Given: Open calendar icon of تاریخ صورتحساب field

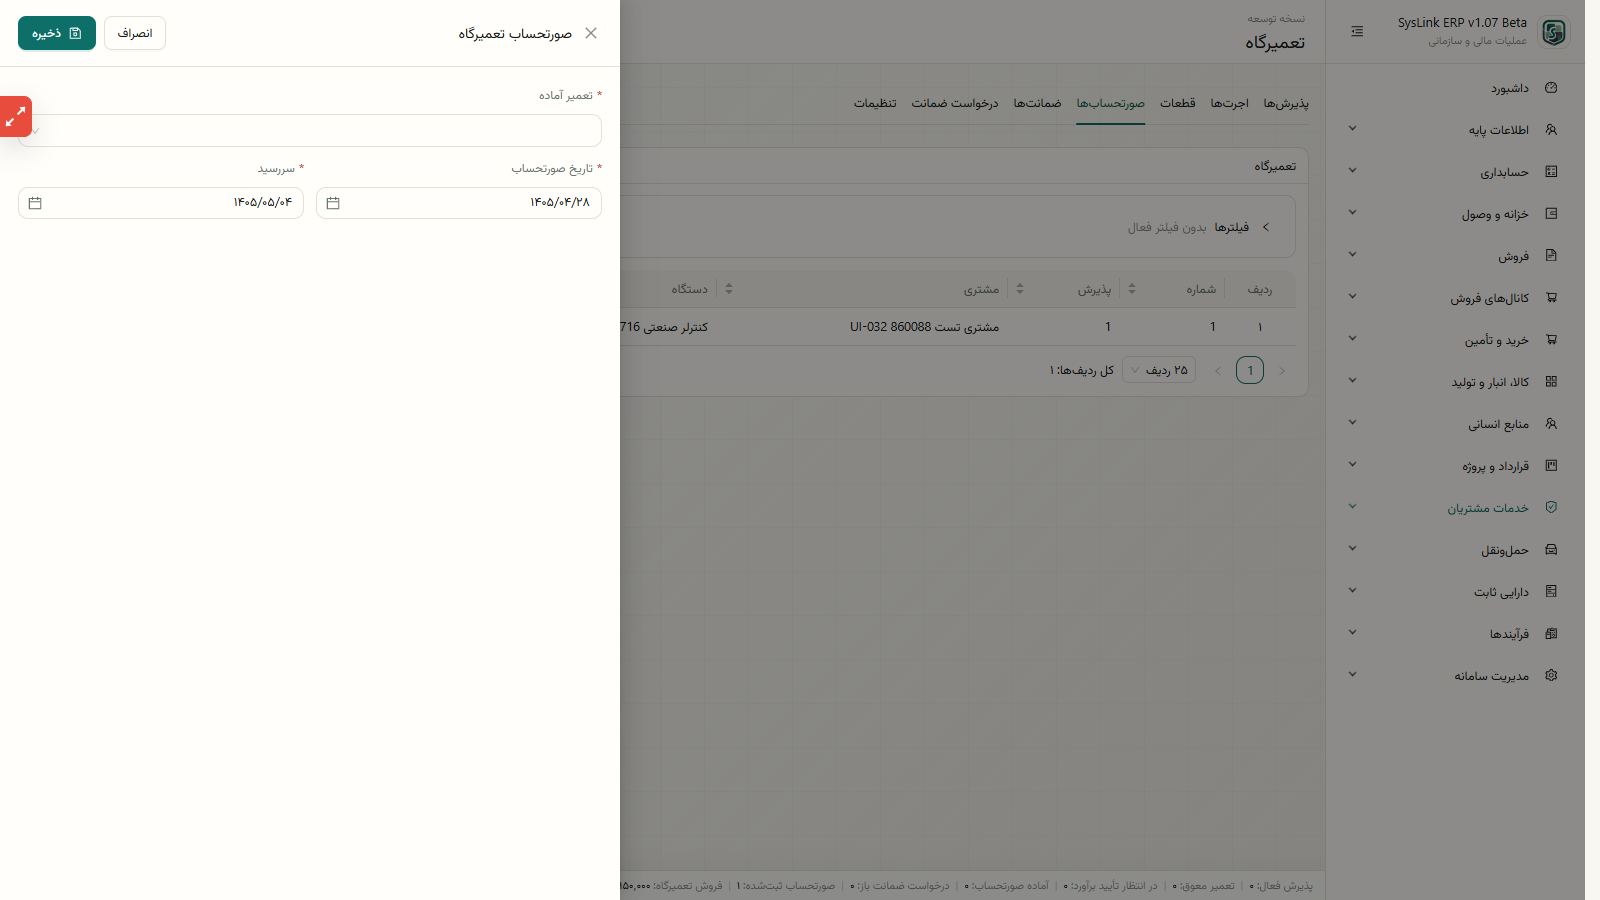Looking at the screenshot, I should (333, 203).
